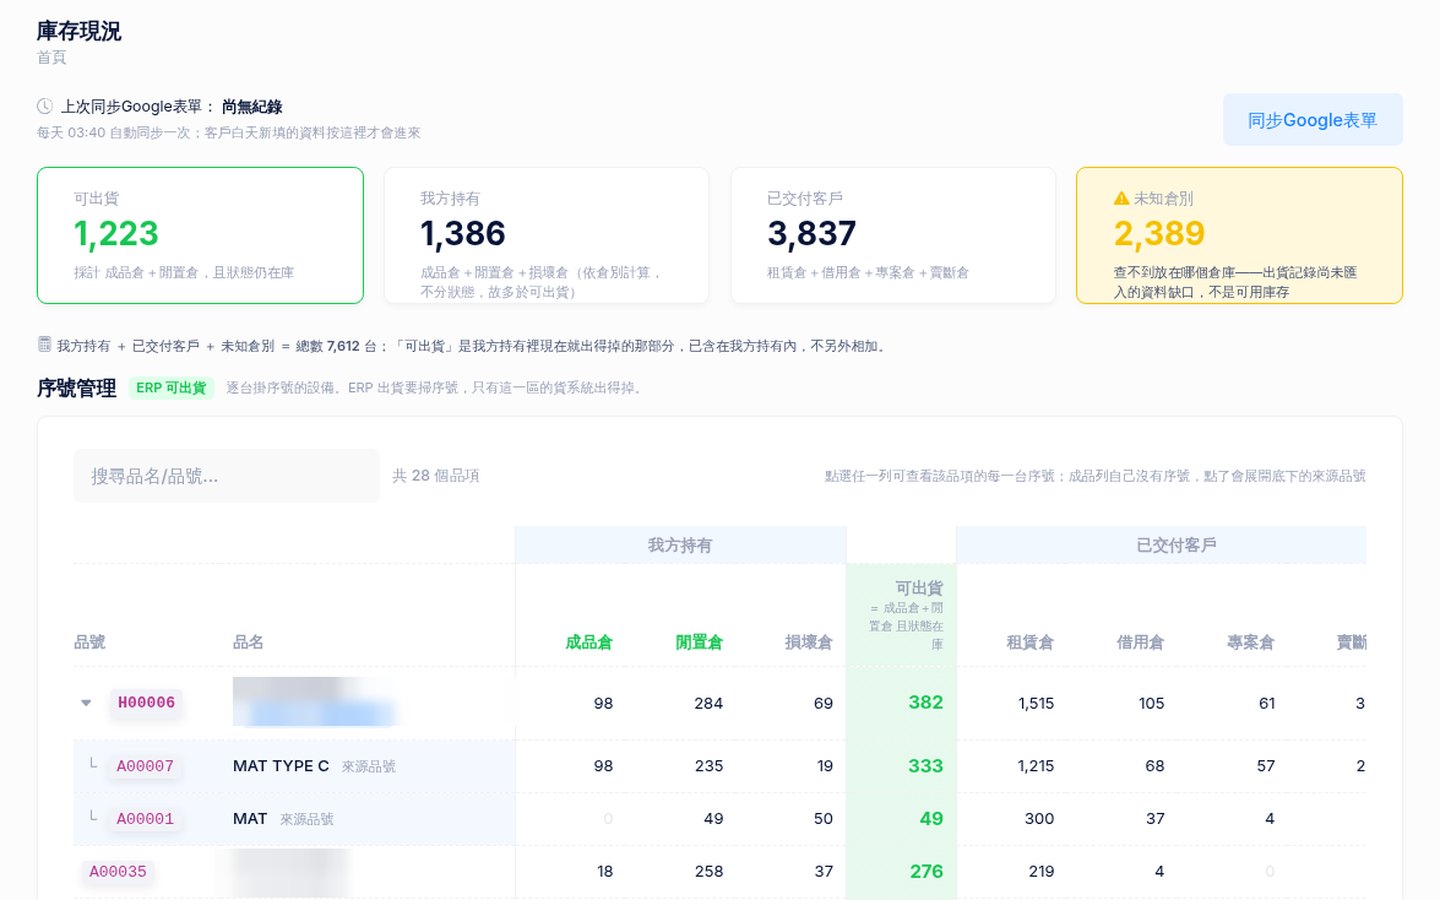Click 可出貨 value 382 in H00006 row
Screen dimensions: 1440x900
(926, 703)
